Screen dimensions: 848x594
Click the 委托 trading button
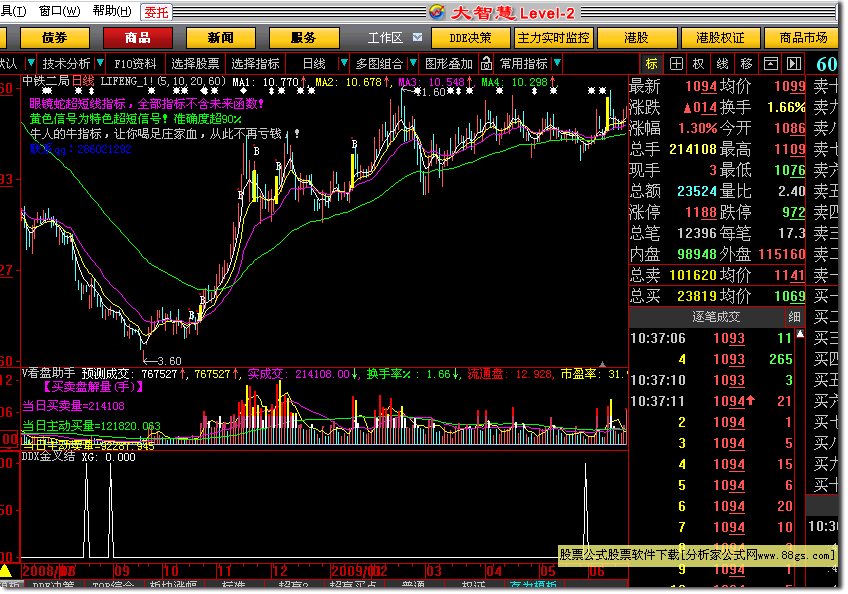(x=156, y=12)
